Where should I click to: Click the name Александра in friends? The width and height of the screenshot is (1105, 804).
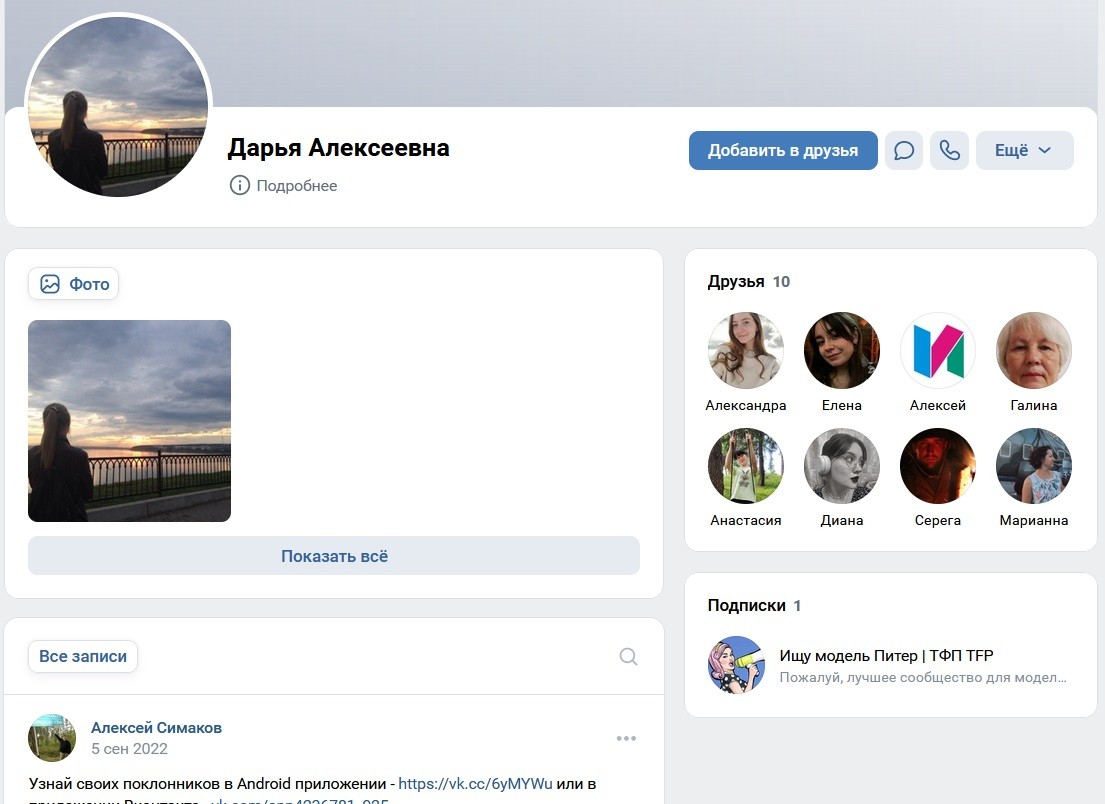pyautogui.click(x=746, y=405)
